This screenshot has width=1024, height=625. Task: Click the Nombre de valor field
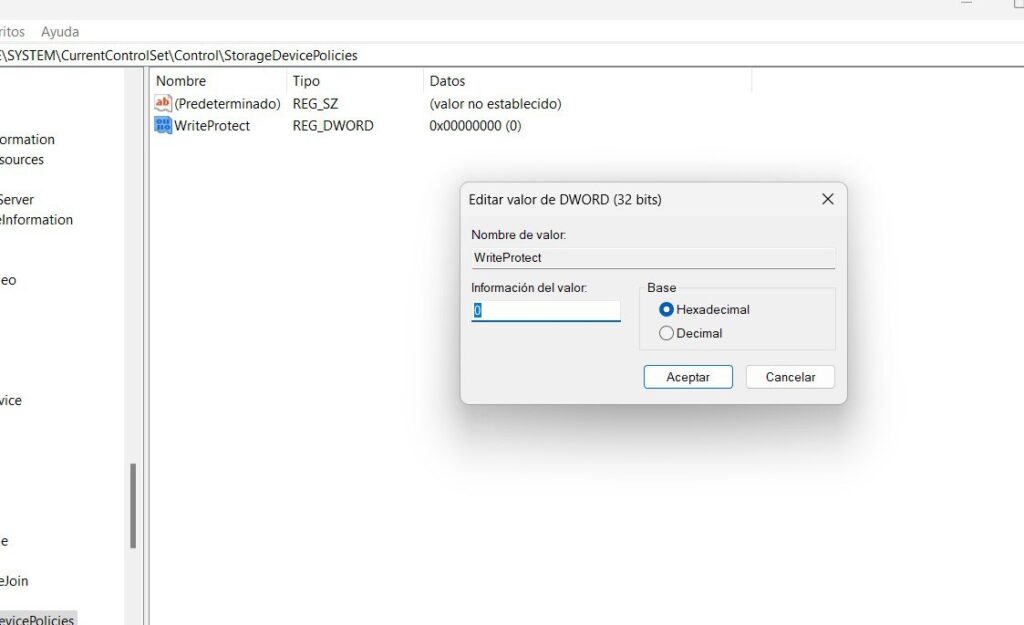[x=653, y=257]
